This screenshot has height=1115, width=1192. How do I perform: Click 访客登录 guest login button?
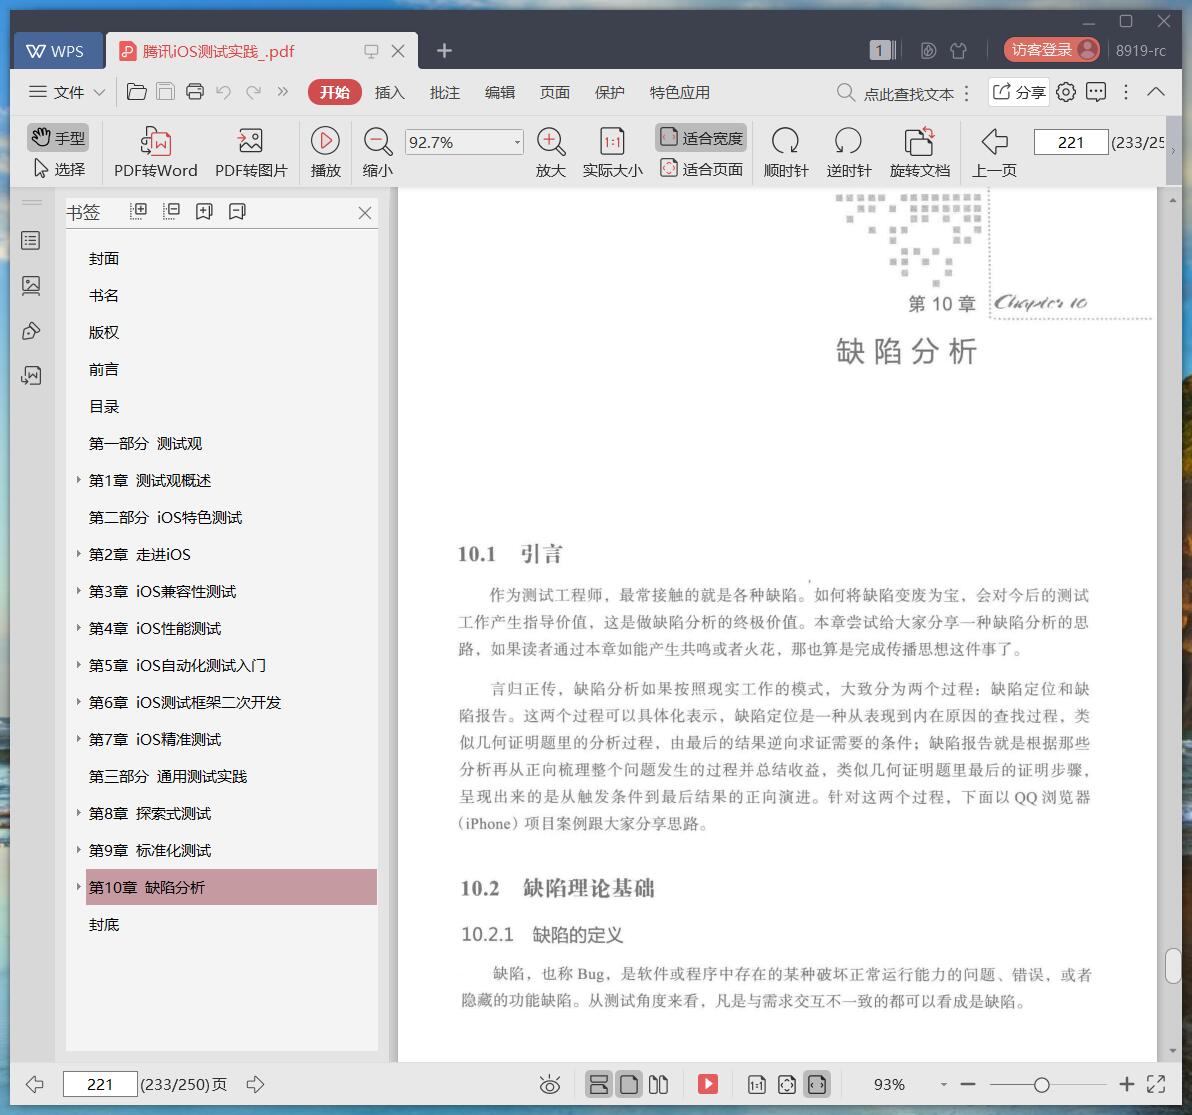pyautogui.click(x=1051, y=49)
